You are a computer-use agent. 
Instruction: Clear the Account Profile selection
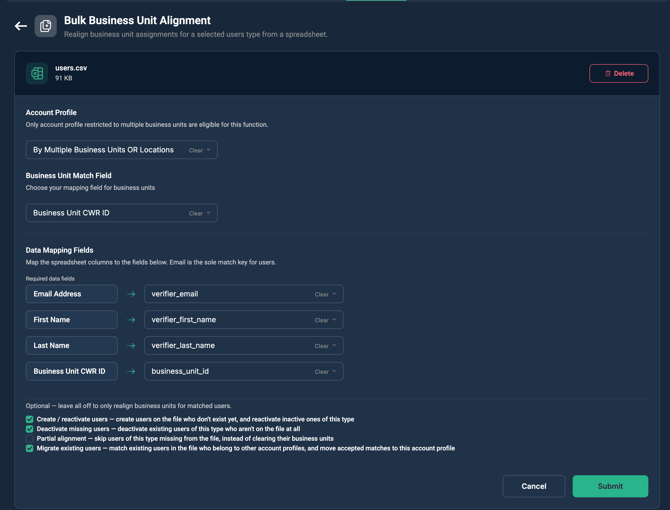pyautogui.click(x=196, y=150)
